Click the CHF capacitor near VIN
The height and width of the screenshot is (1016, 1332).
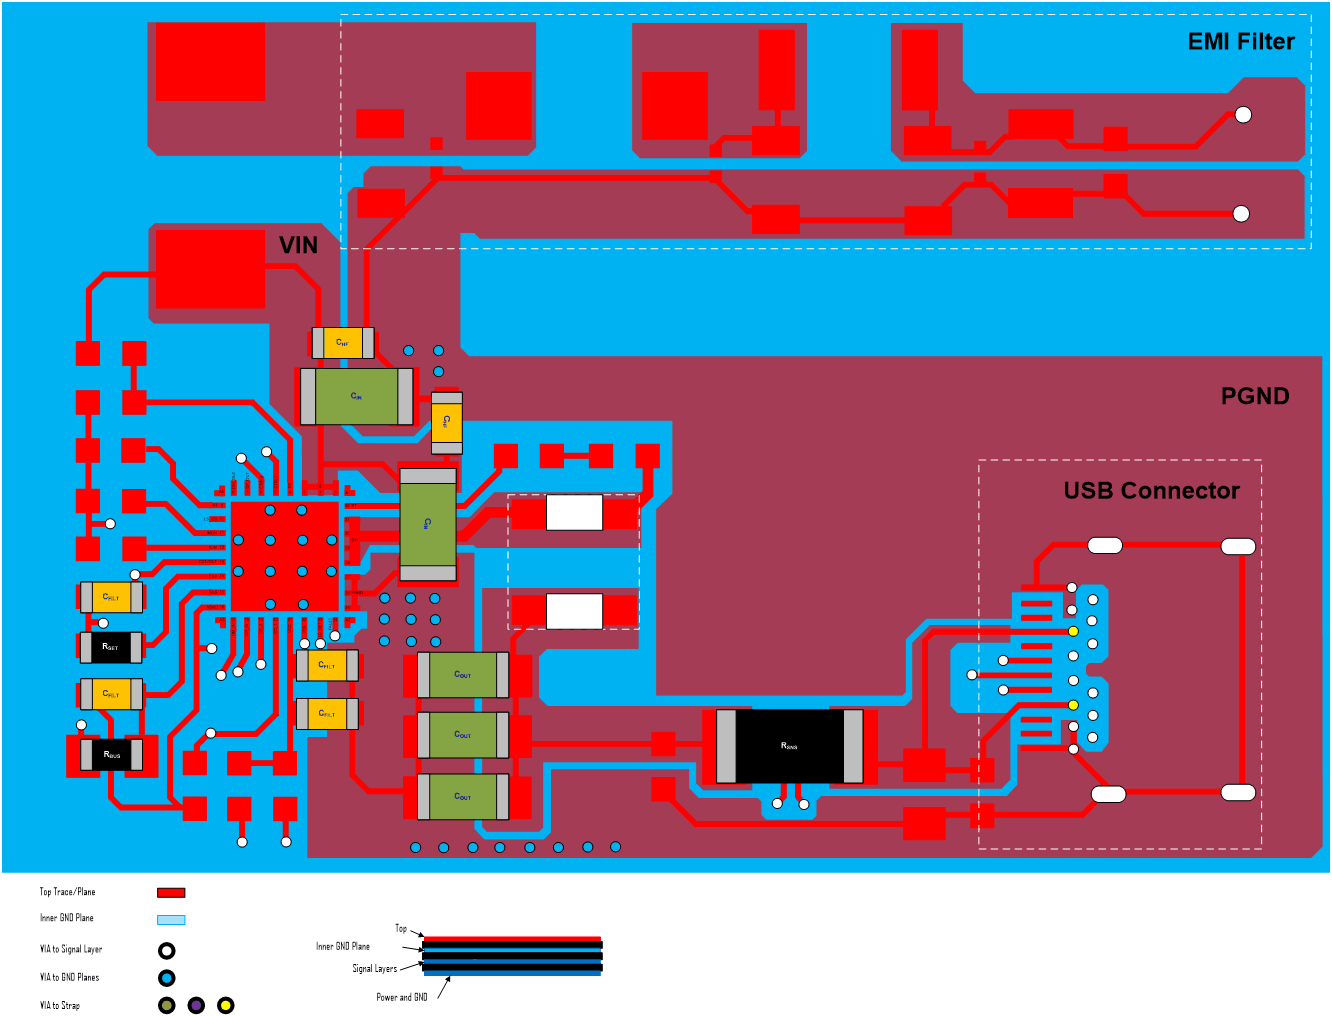coord(341,342)
